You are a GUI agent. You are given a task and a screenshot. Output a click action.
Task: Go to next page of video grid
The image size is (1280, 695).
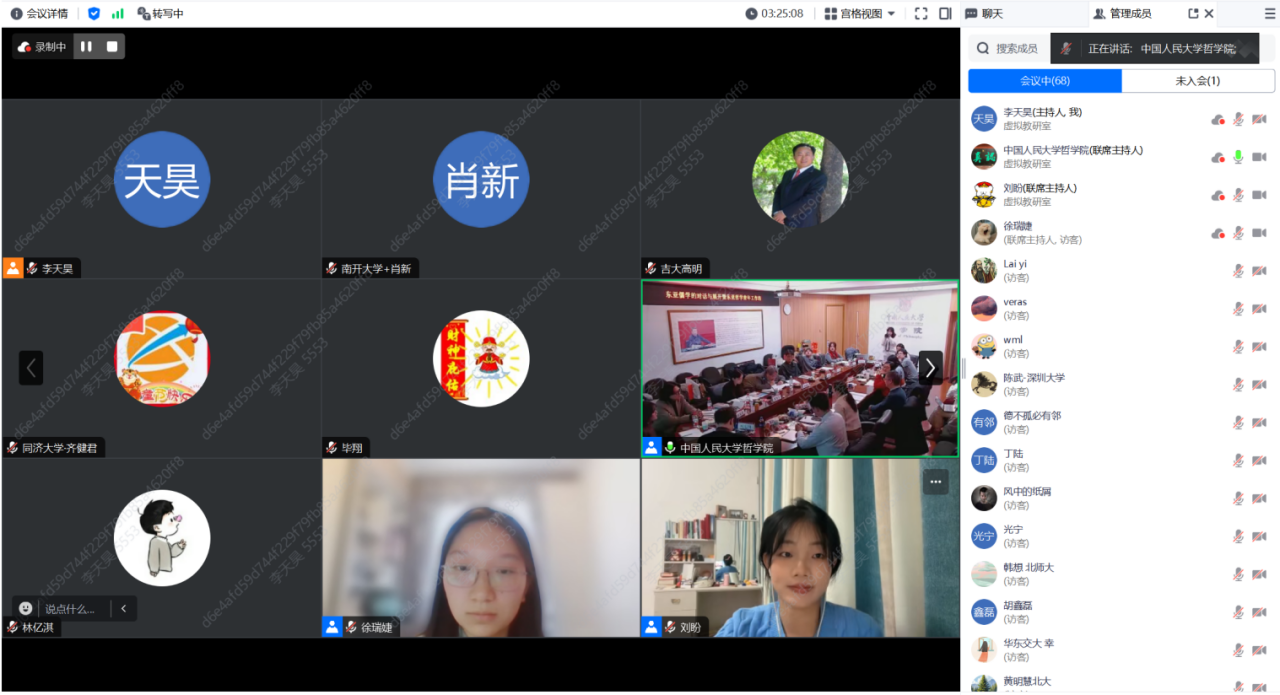pos(930,367)
